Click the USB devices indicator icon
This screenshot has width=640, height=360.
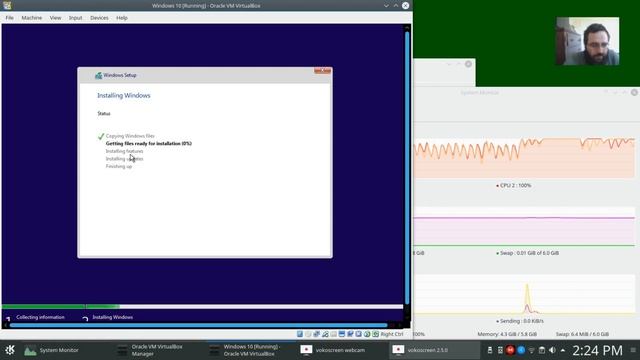tap(325, 334)
